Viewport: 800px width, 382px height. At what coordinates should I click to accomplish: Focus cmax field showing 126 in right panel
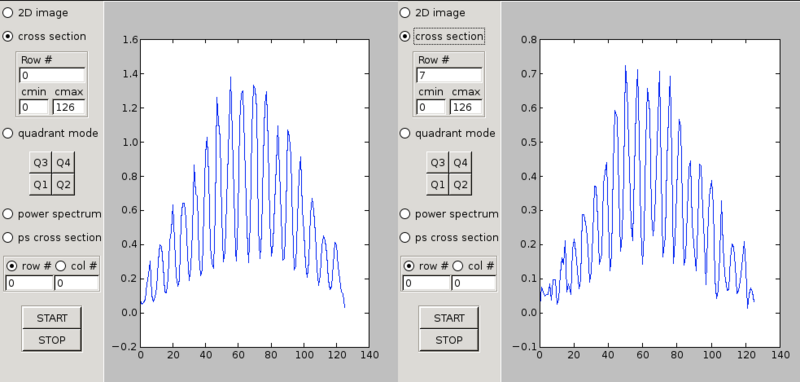(465, 107)
